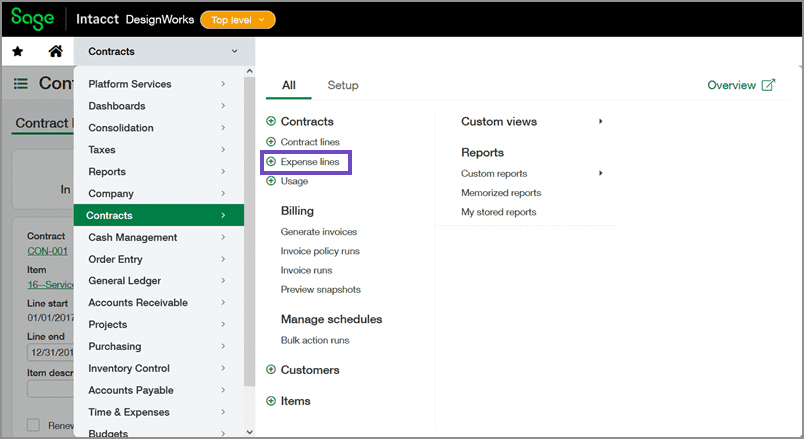804x439 pixels.
Task: Open the CON-001 contract link
Action: (47, 250)
